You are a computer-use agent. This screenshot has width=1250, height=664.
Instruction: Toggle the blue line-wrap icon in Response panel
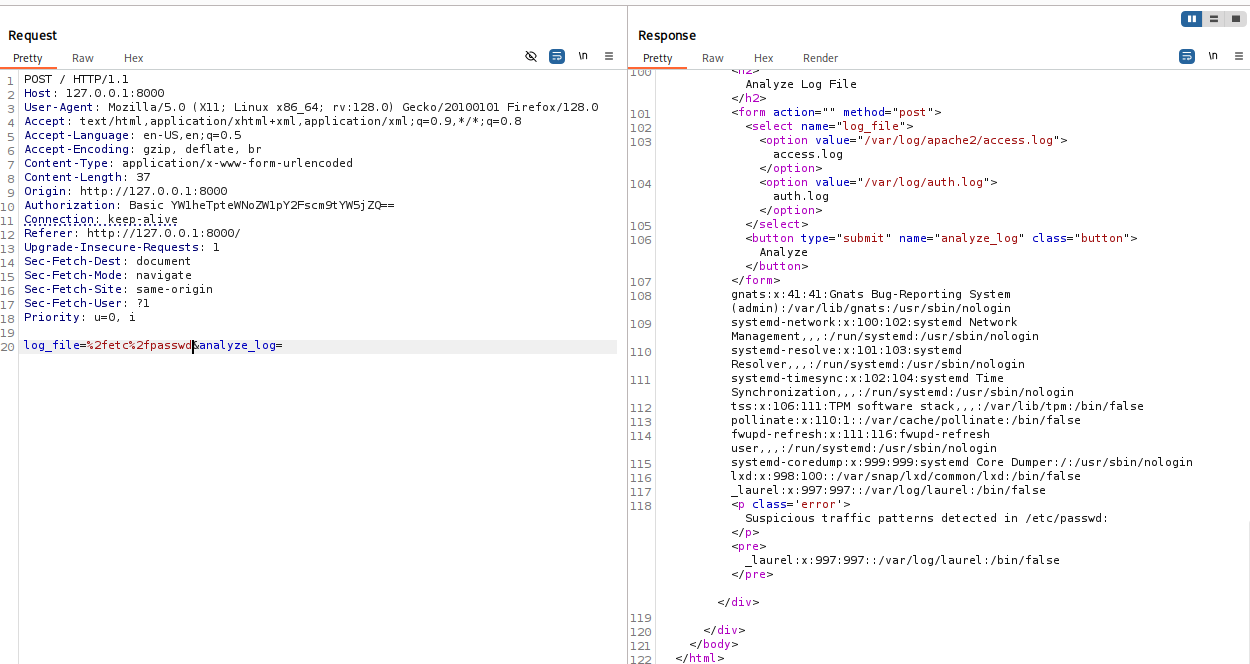(x=1187, y=57)
